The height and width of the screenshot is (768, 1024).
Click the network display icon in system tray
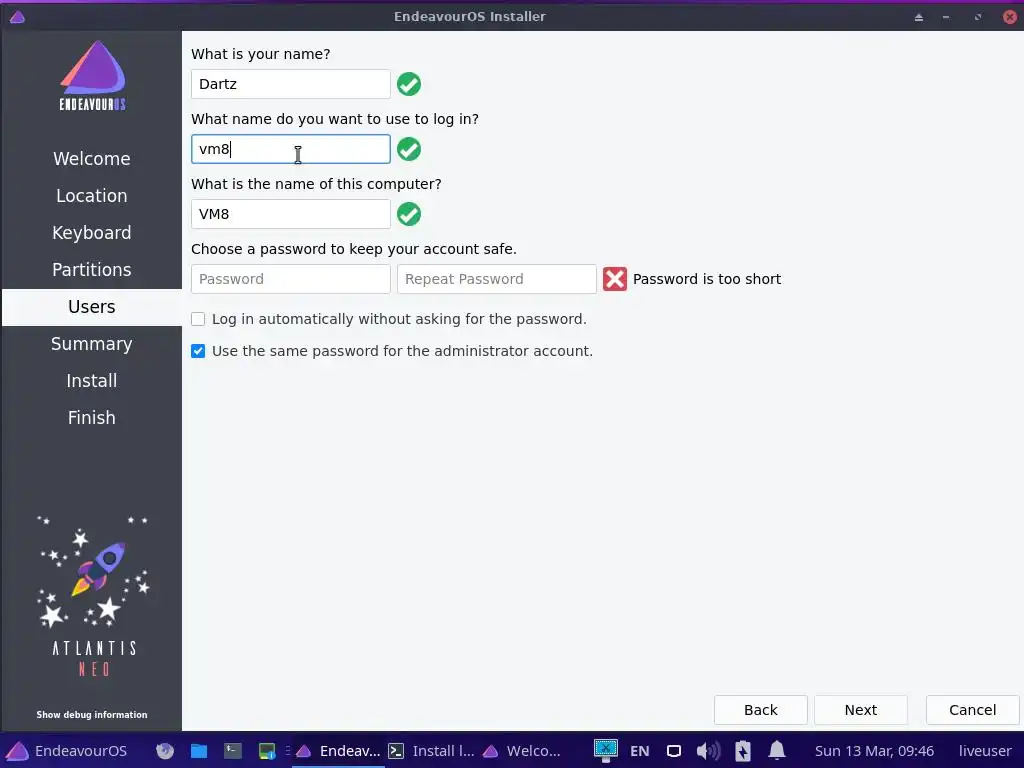[606, 751]
